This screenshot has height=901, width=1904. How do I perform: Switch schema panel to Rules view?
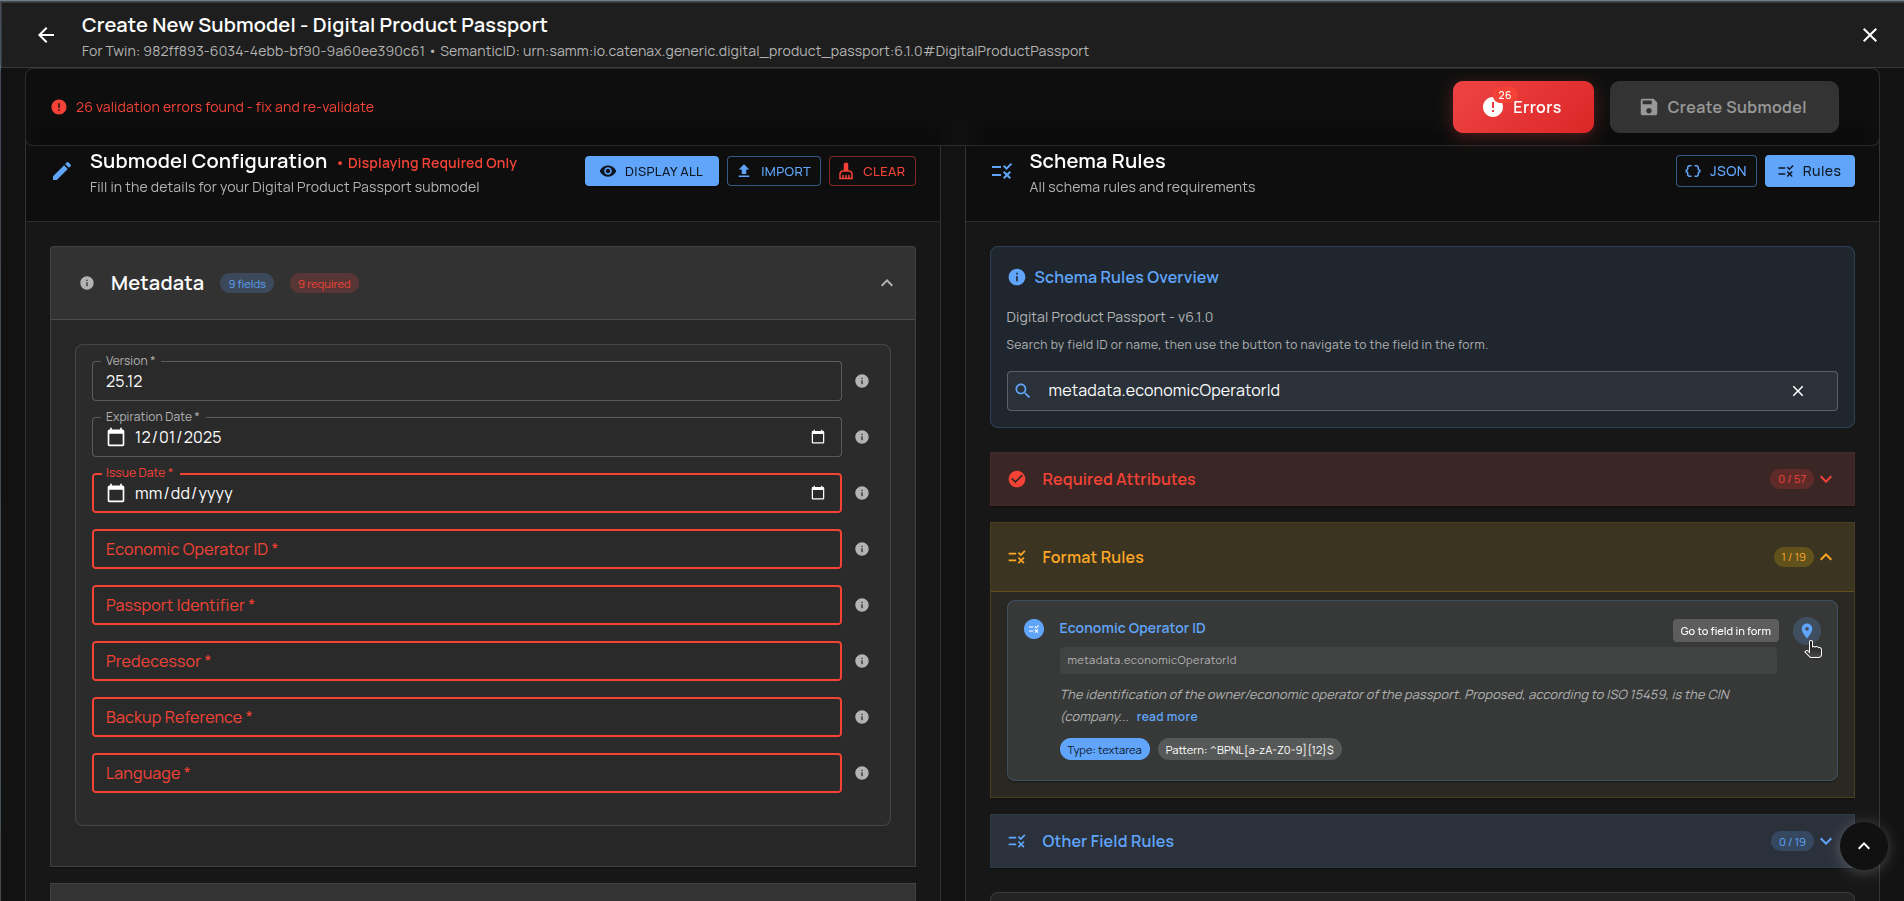[x=1809, y=171]
